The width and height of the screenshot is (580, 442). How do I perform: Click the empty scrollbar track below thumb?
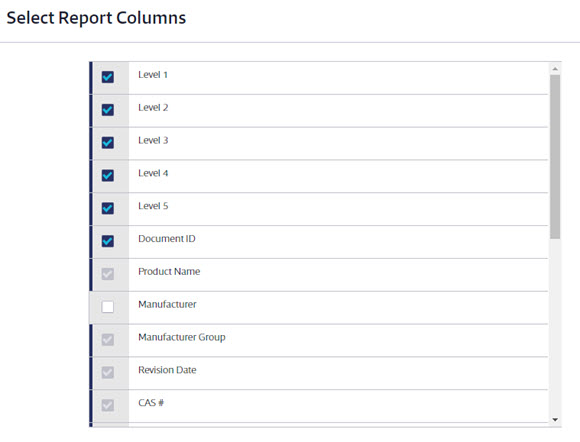555,327
